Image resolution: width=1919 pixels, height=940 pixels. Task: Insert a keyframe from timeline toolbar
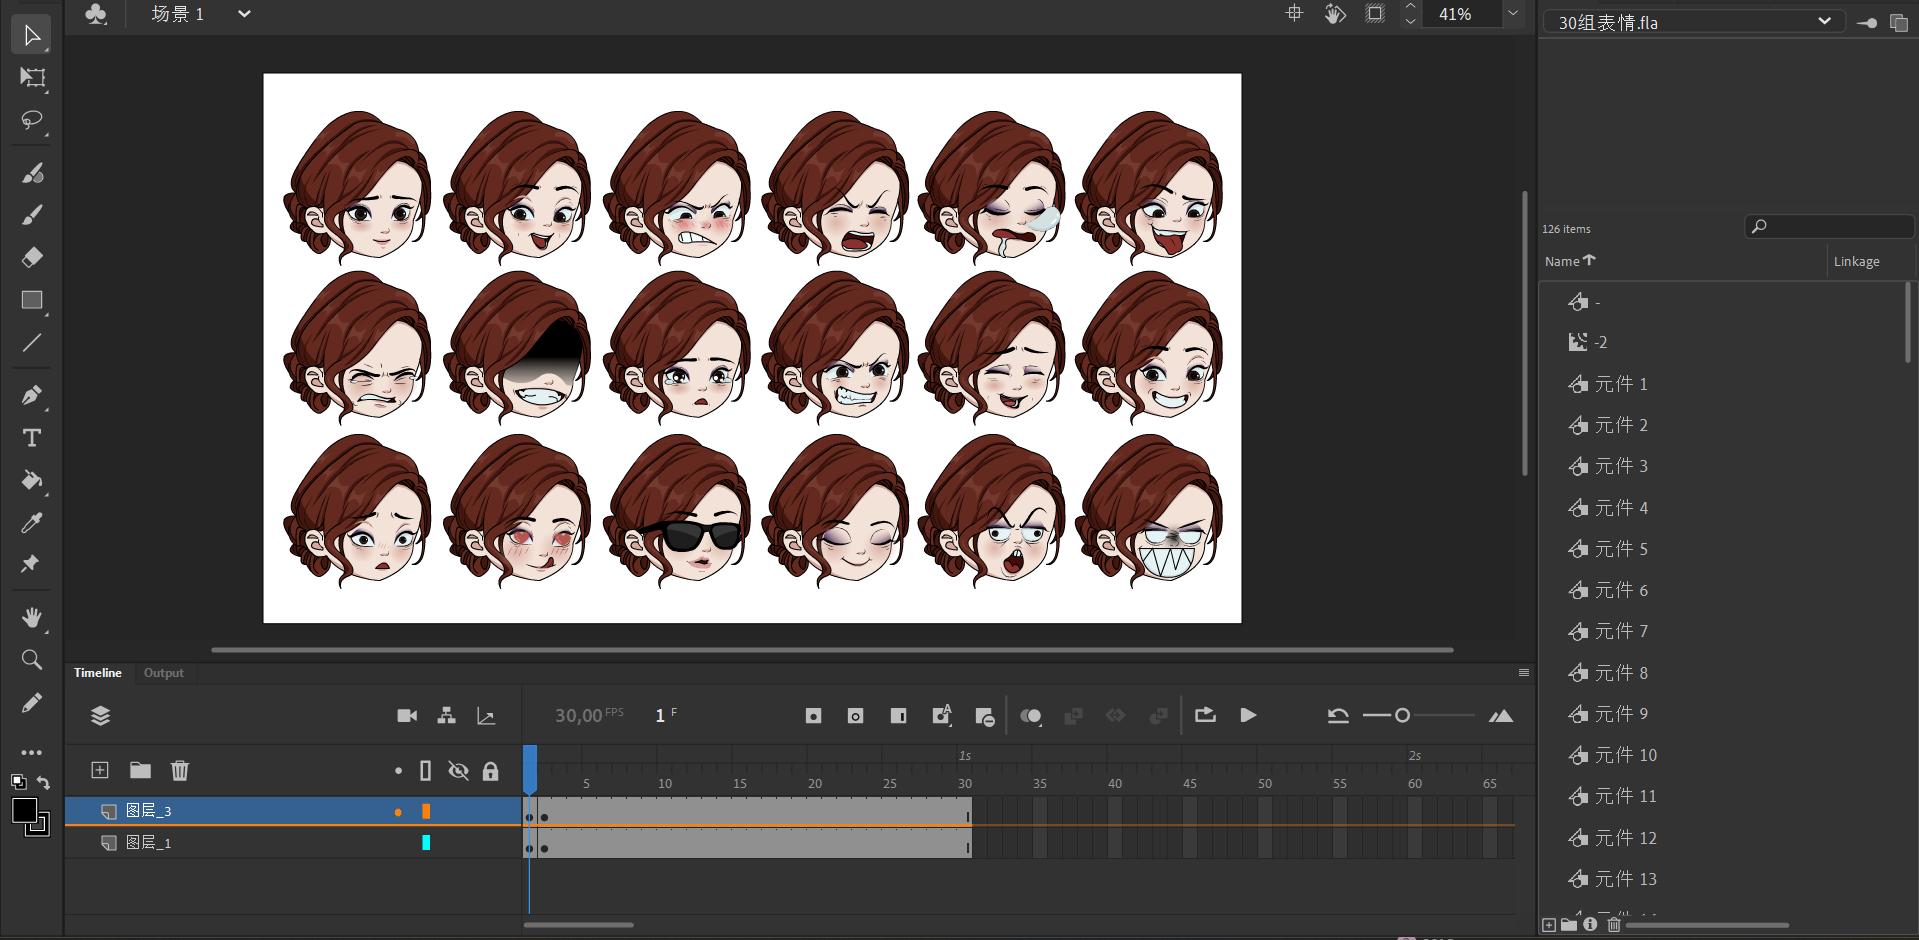(813, 716)
